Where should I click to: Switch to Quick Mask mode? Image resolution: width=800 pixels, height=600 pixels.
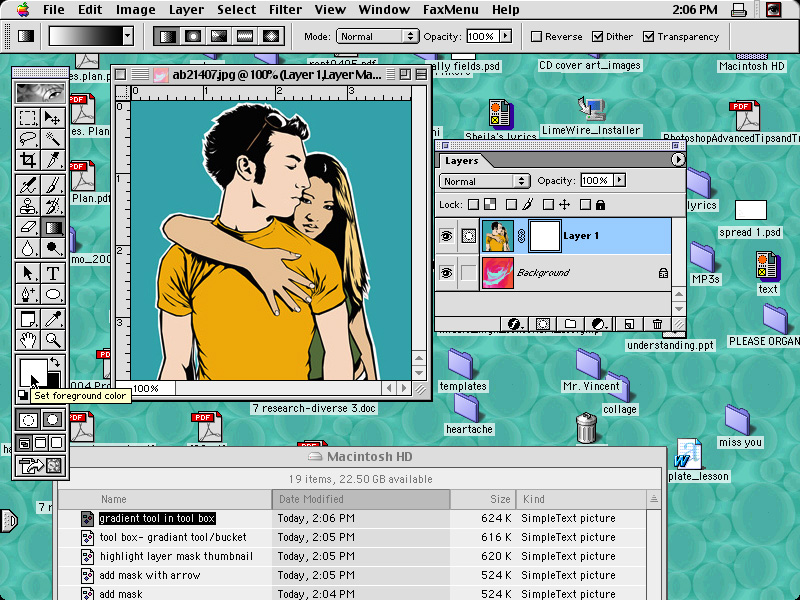pos(53,420)
